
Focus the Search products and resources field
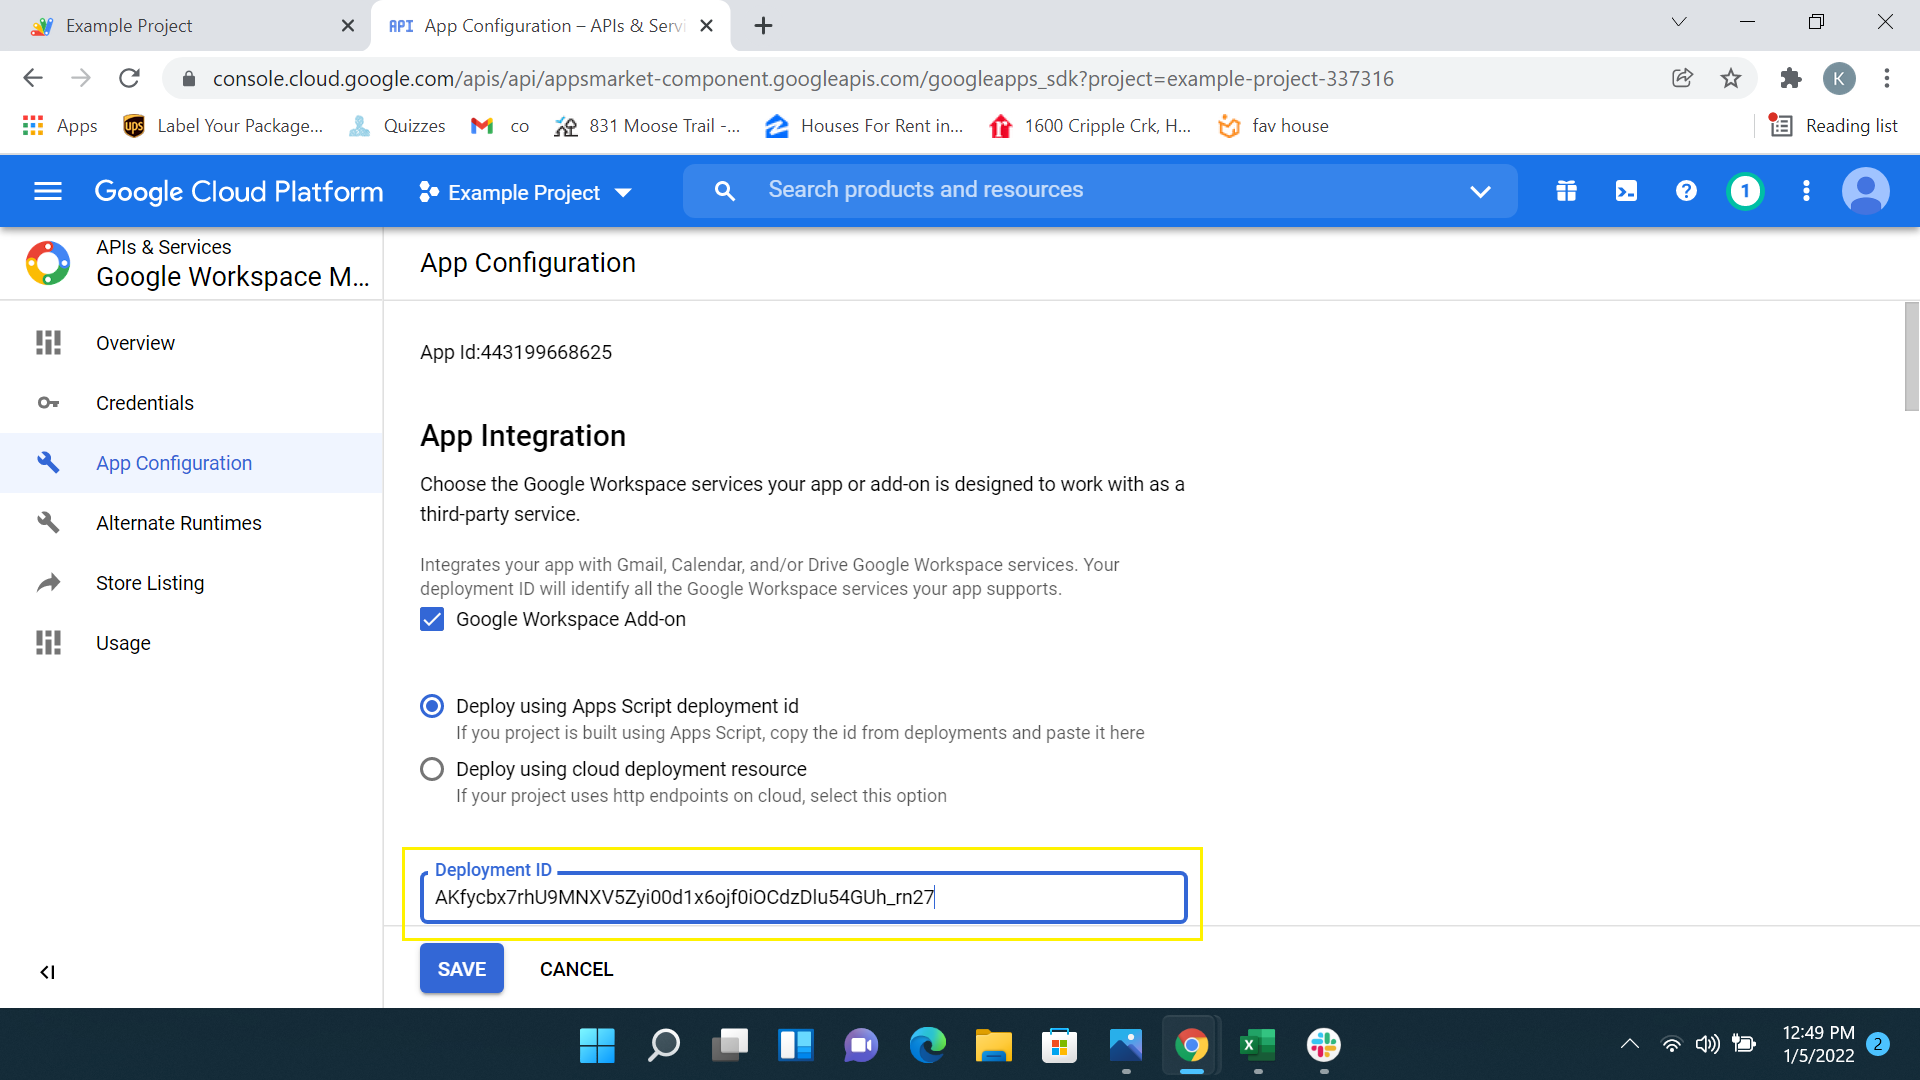(1100, 190)
